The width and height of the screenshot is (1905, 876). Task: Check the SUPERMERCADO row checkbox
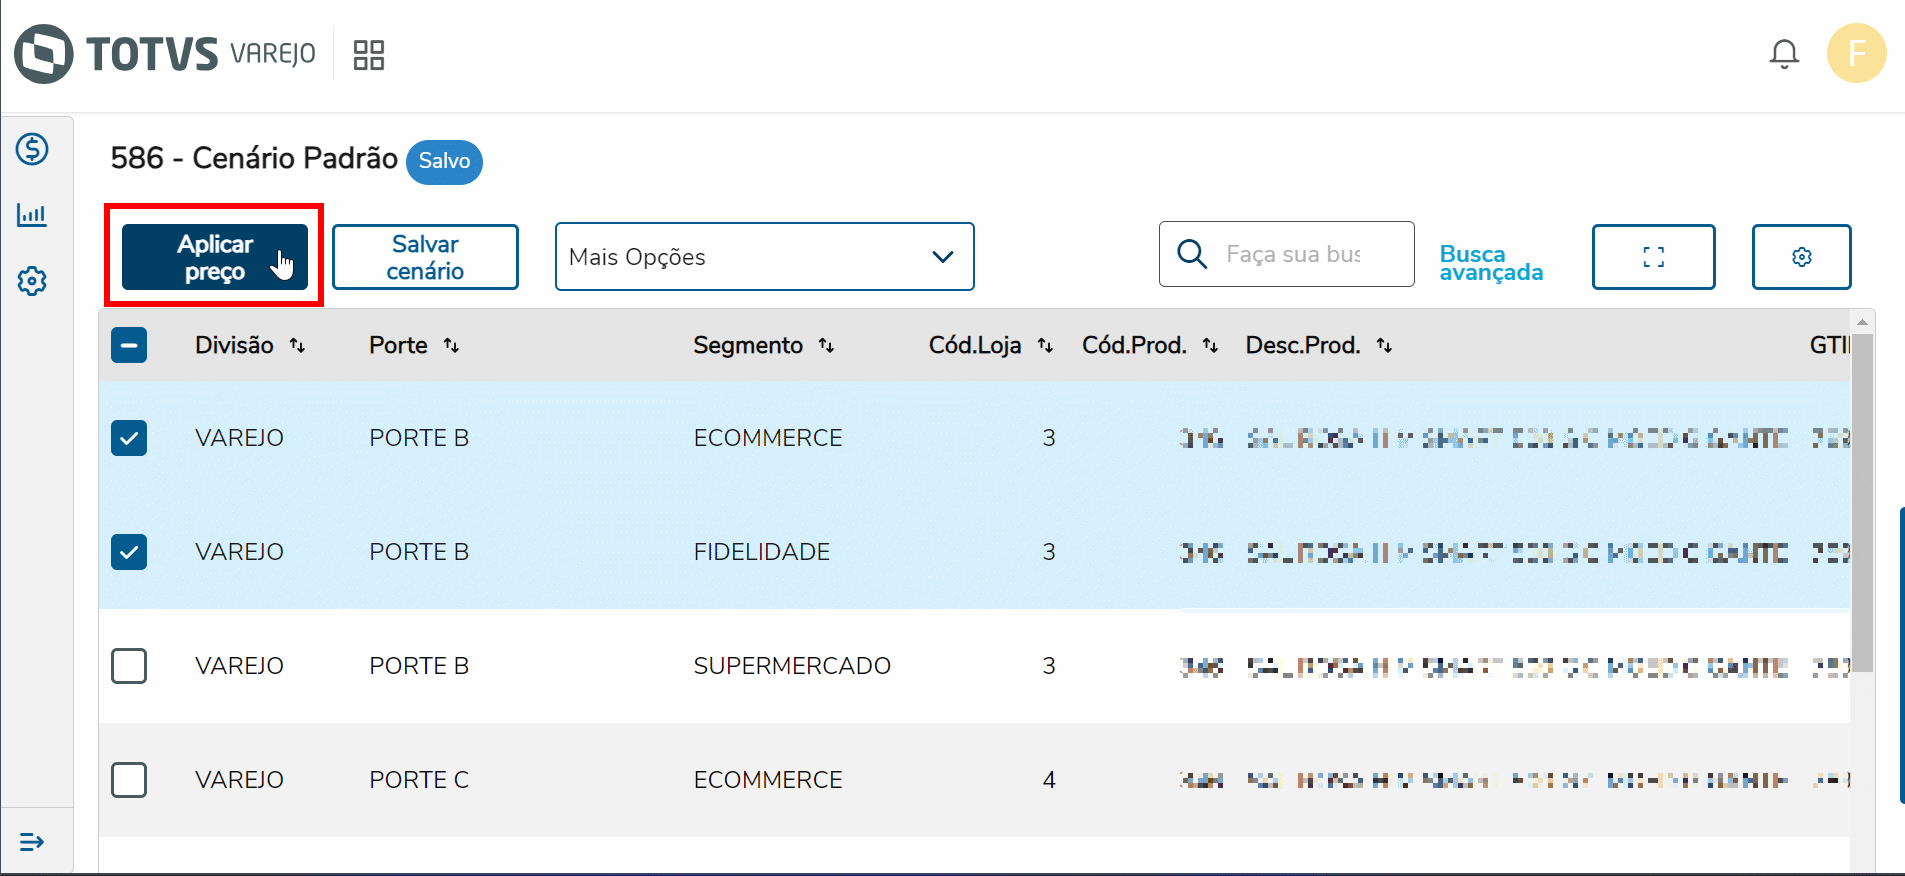[129, 666]
